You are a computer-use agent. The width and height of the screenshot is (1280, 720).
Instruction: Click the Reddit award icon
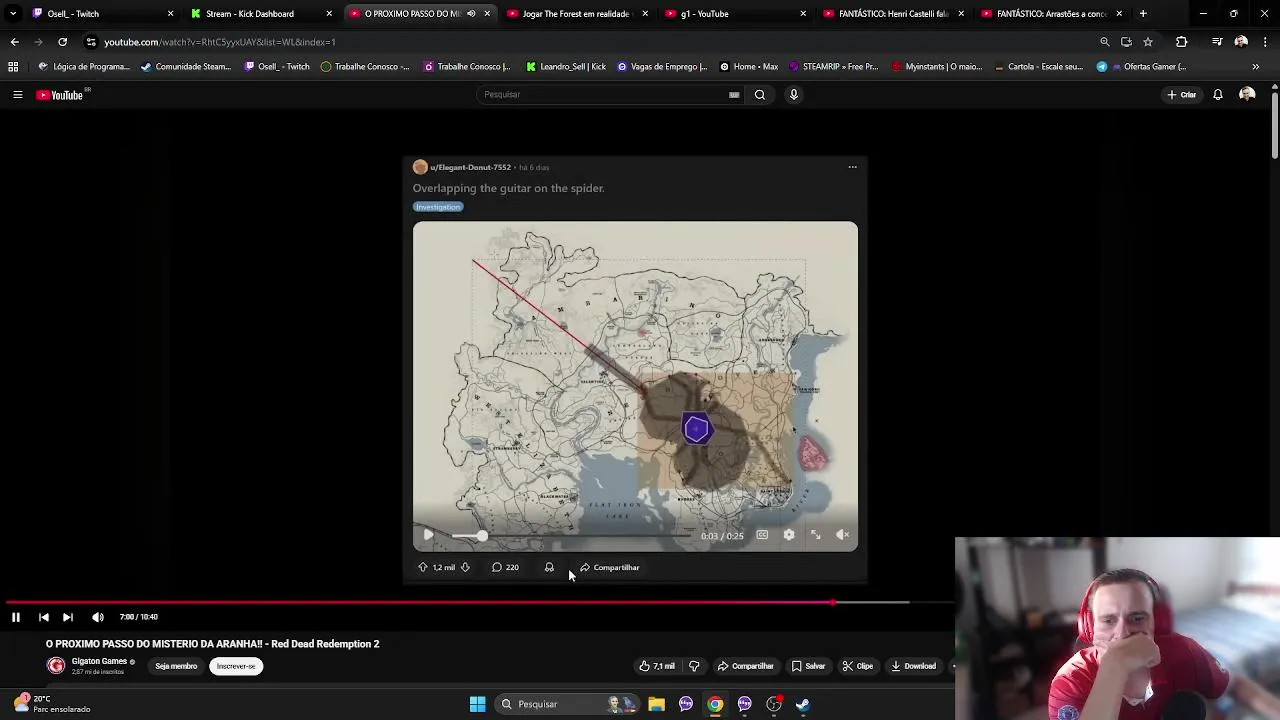coord(549,567)
